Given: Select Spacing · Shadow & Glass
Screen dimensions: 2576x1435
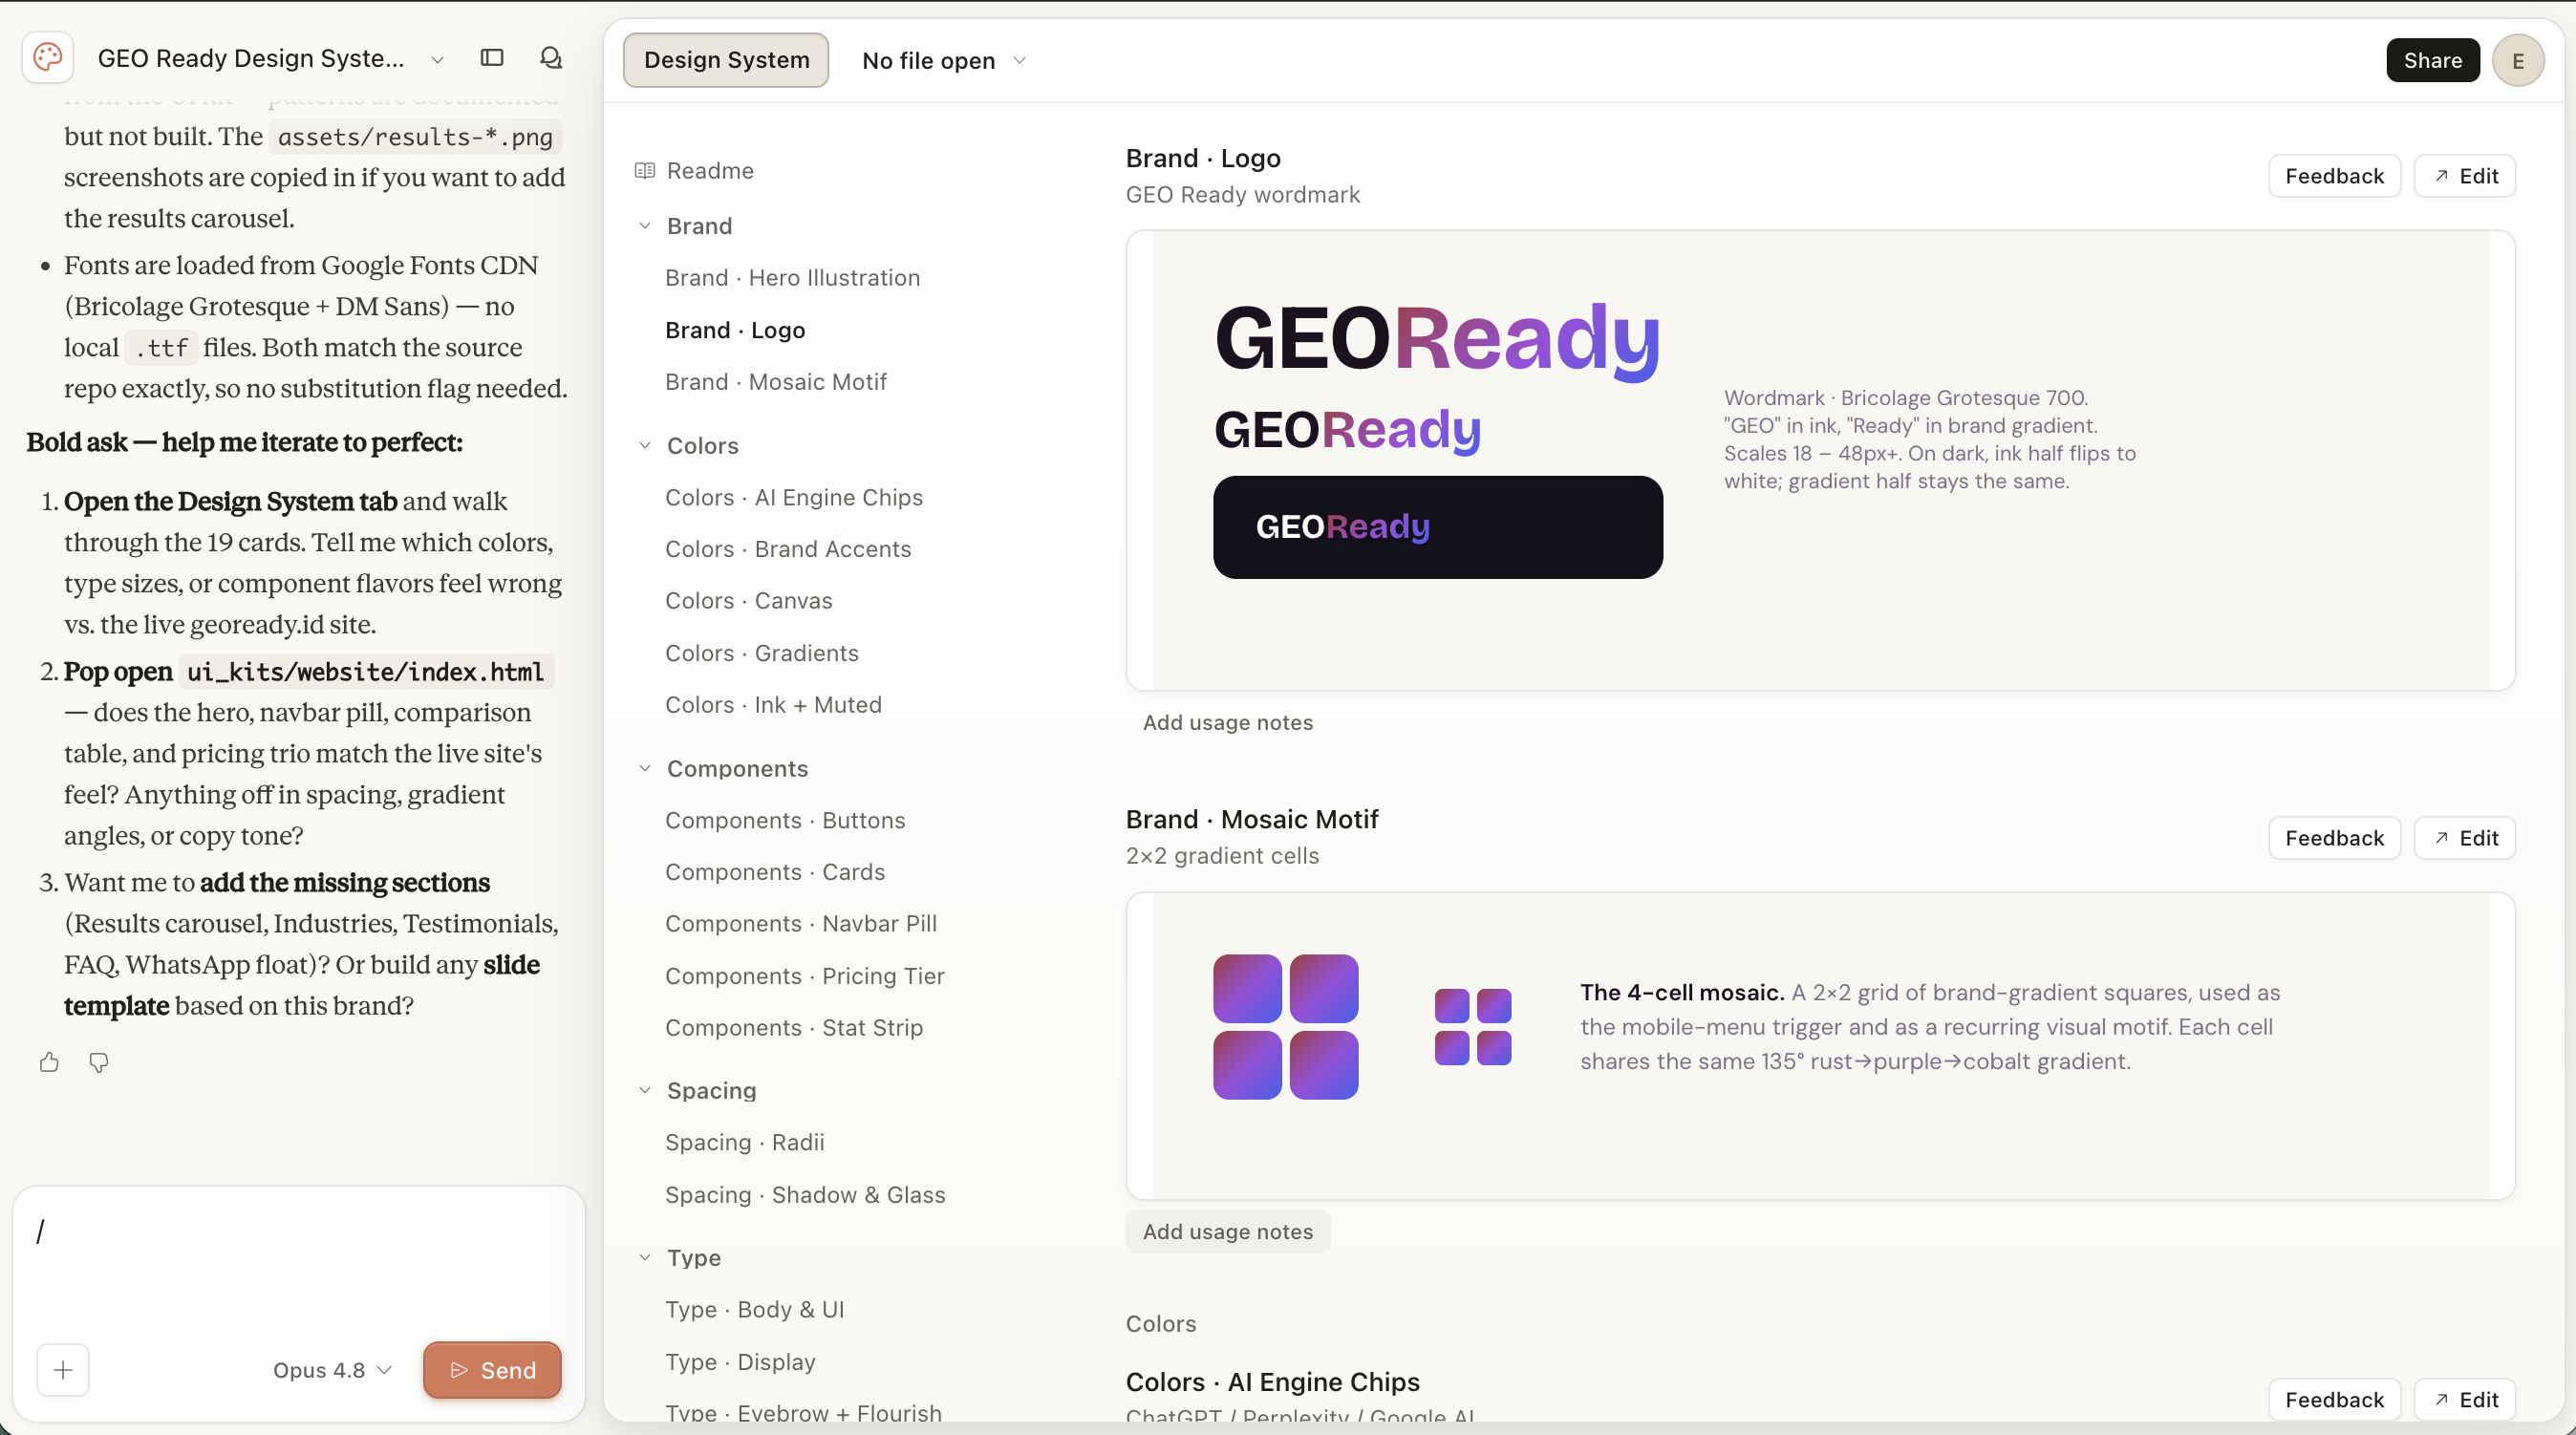Looking at the screenshot, I should 805,1195.
